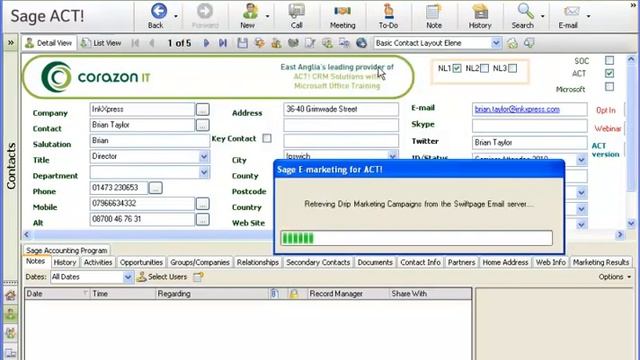Sort notes by Record Manager column

click(348, 293)
